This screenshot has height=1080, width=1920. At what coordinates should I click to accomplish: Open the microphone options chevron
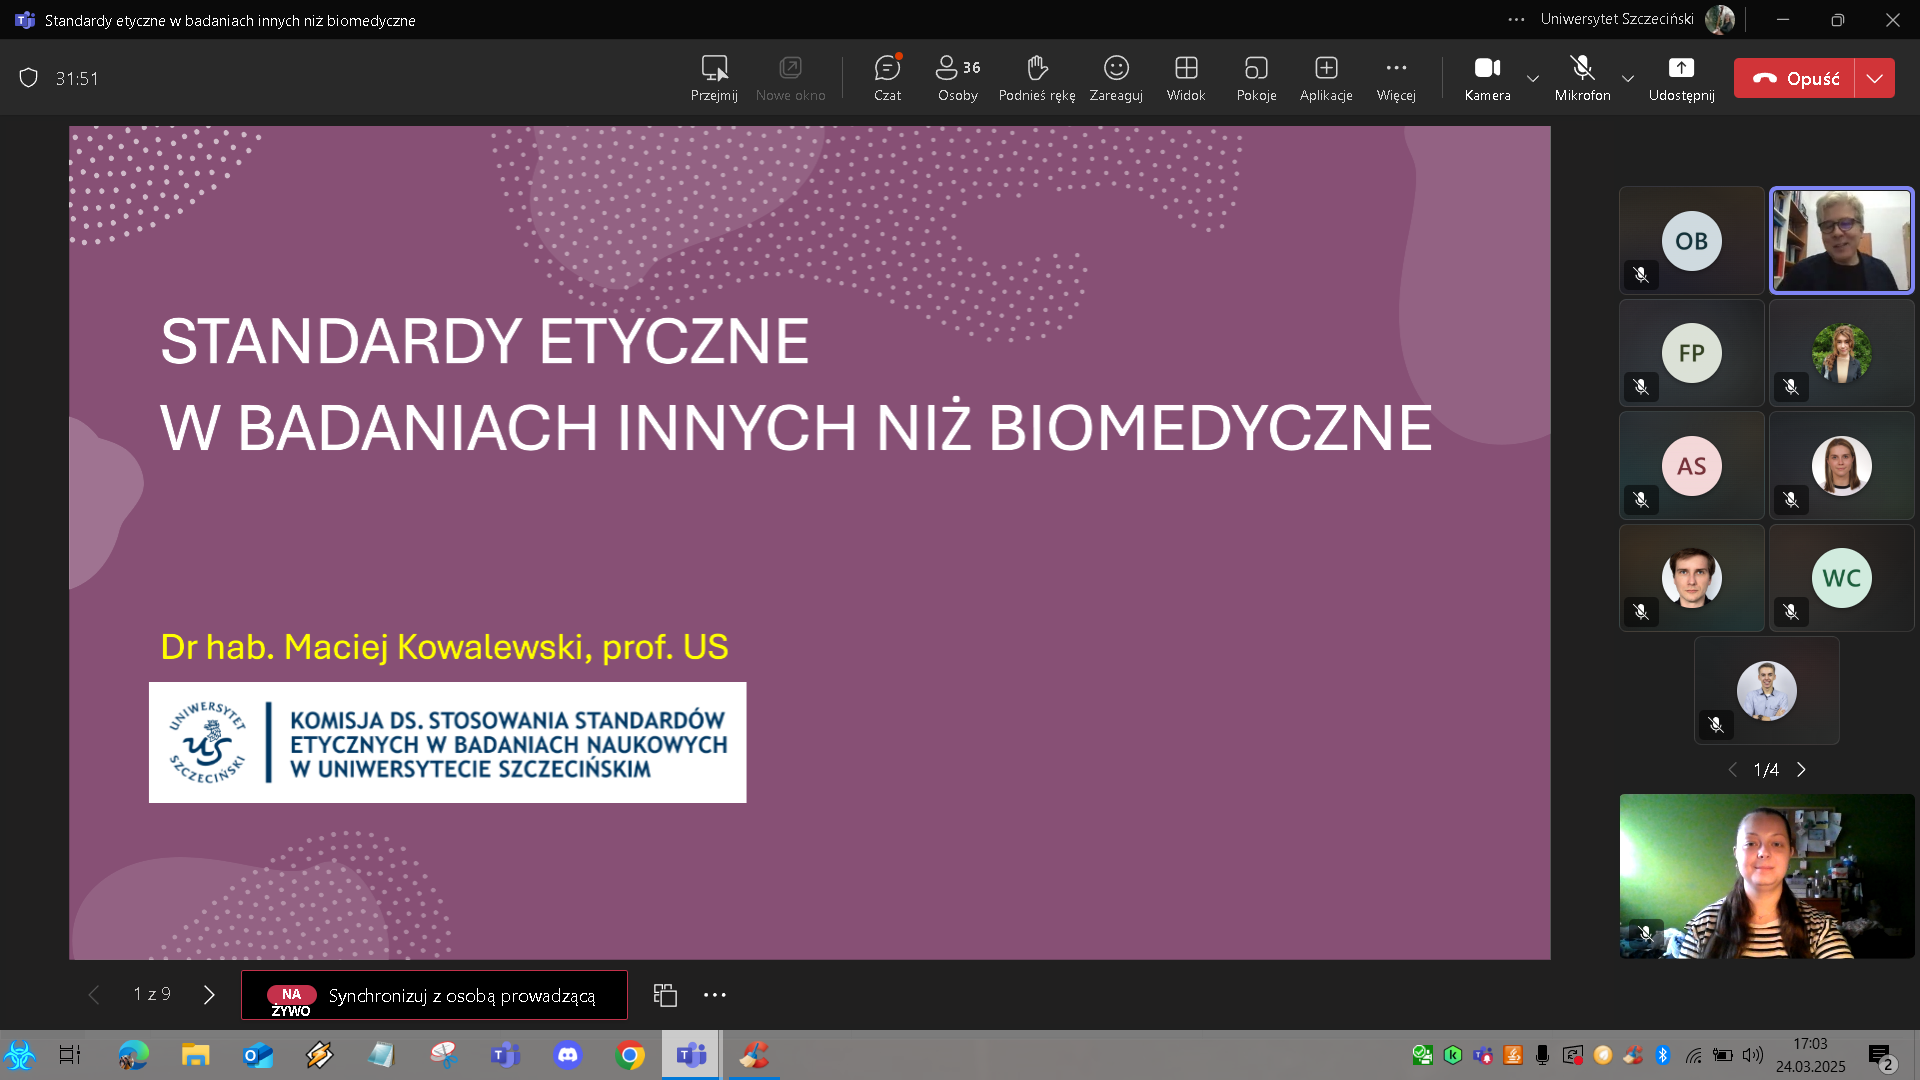(x=1628, y=78)
